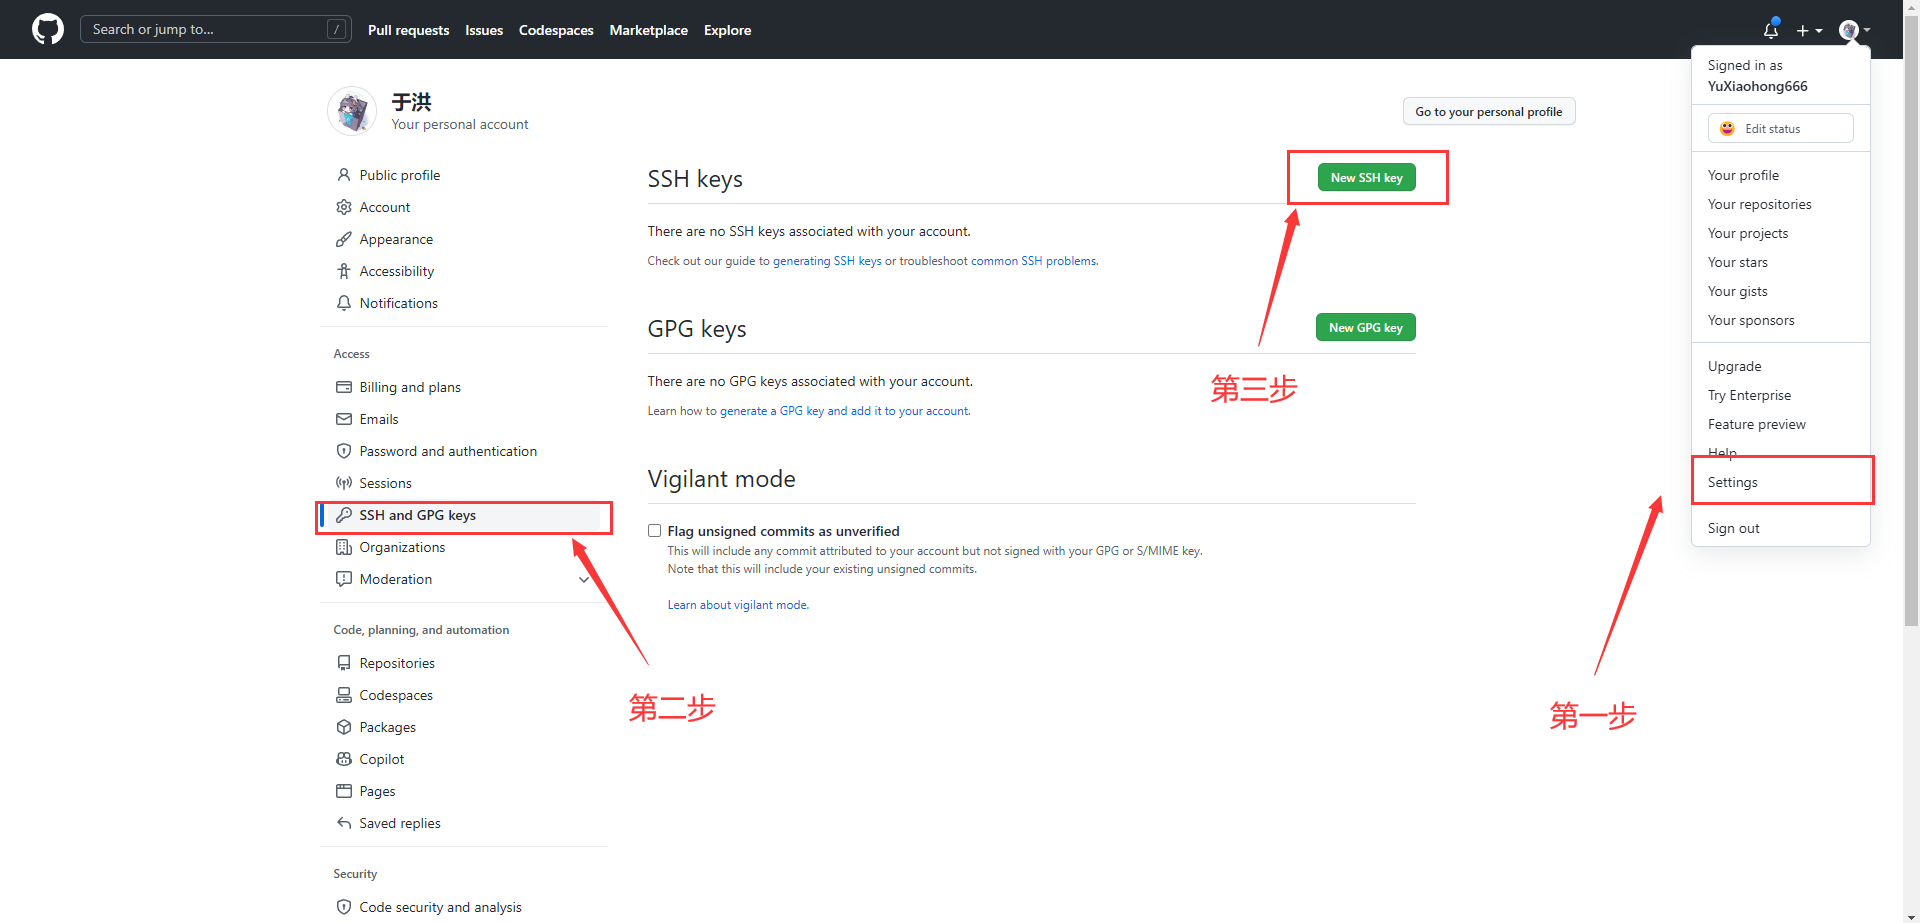The image size is (1920, 923).
Task: Click the Codespaces icon in sidebar
Action: click(344, 695)
